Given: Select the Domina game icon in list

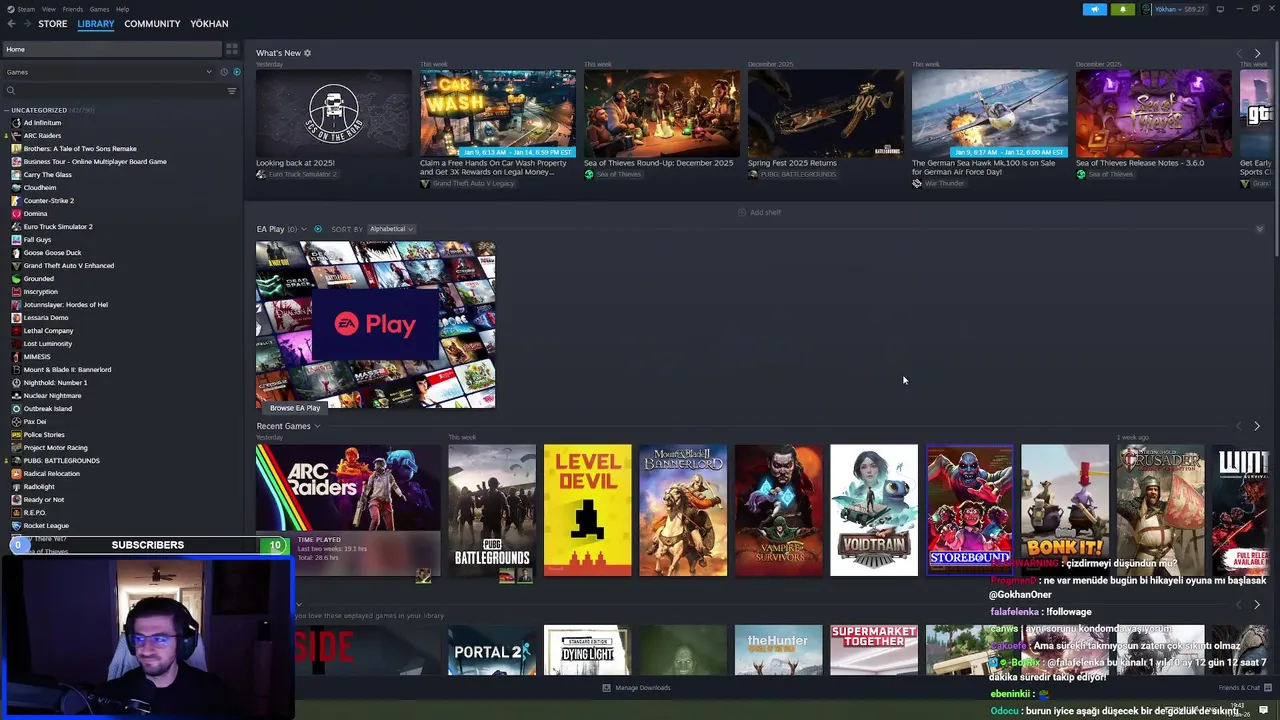Looking at the screenshot, I should tap(16, 214).
